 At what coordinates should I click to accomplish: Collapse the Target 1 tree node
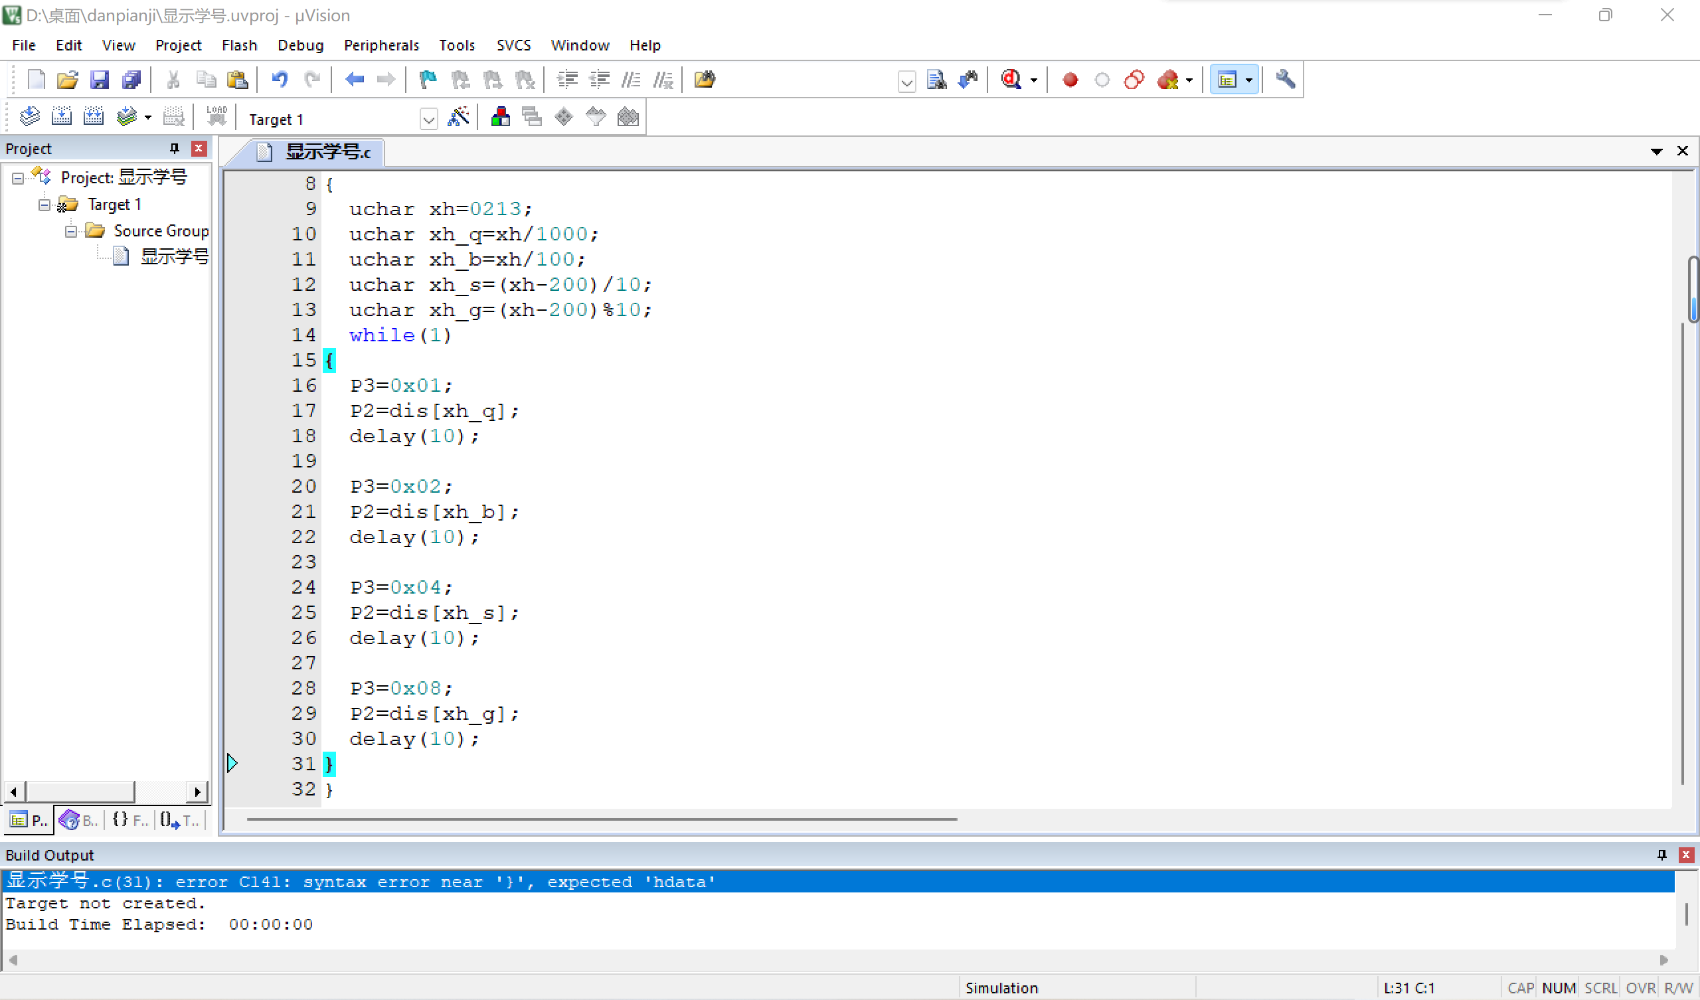[44, 205]
